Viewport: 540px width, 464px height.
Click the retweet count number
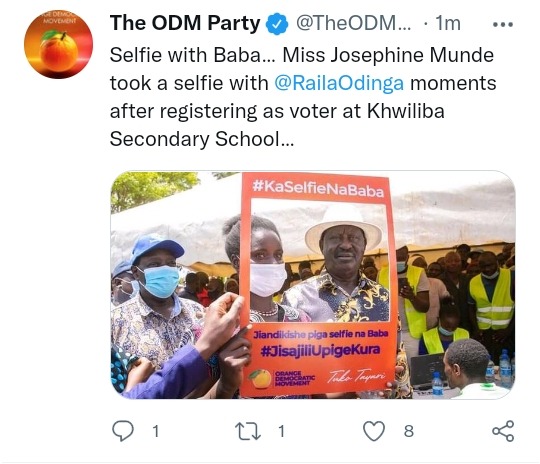[x=282, y=431]
